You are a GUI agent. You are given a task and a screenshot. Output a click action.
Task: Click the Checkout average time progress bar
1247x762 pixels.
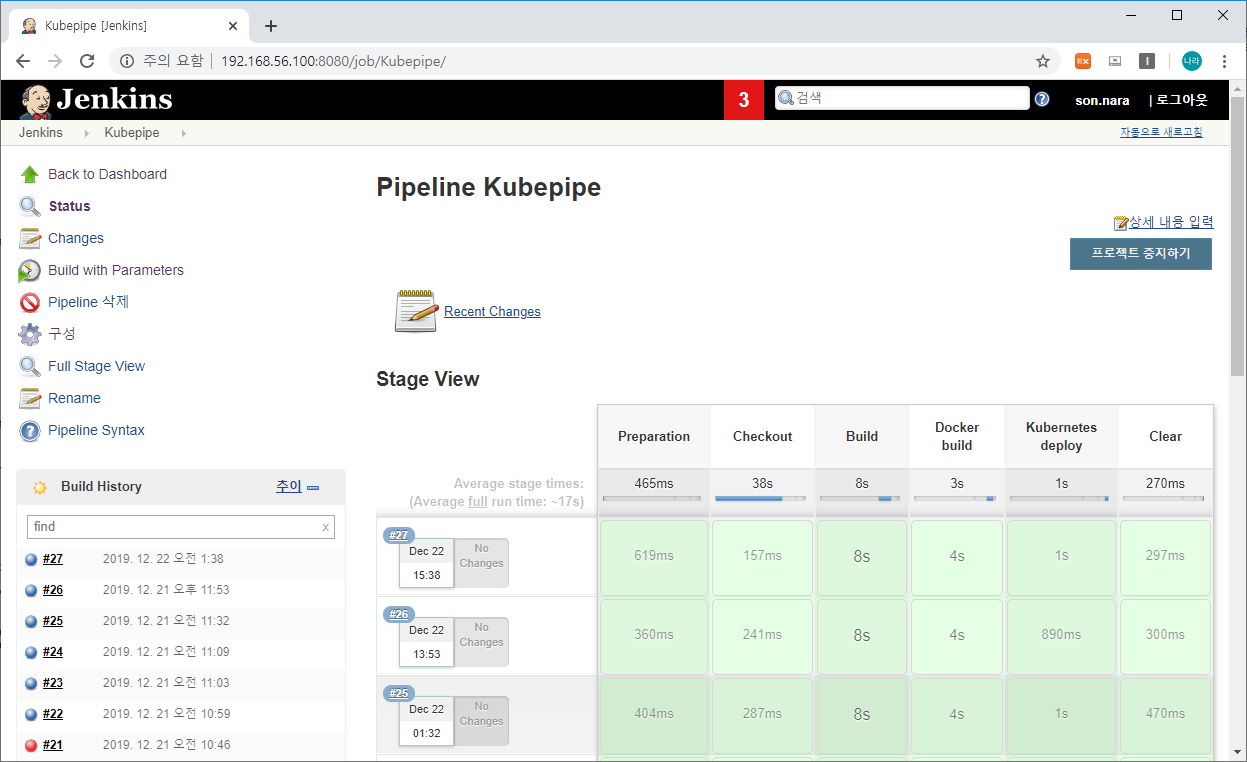(x=762, y=498)
